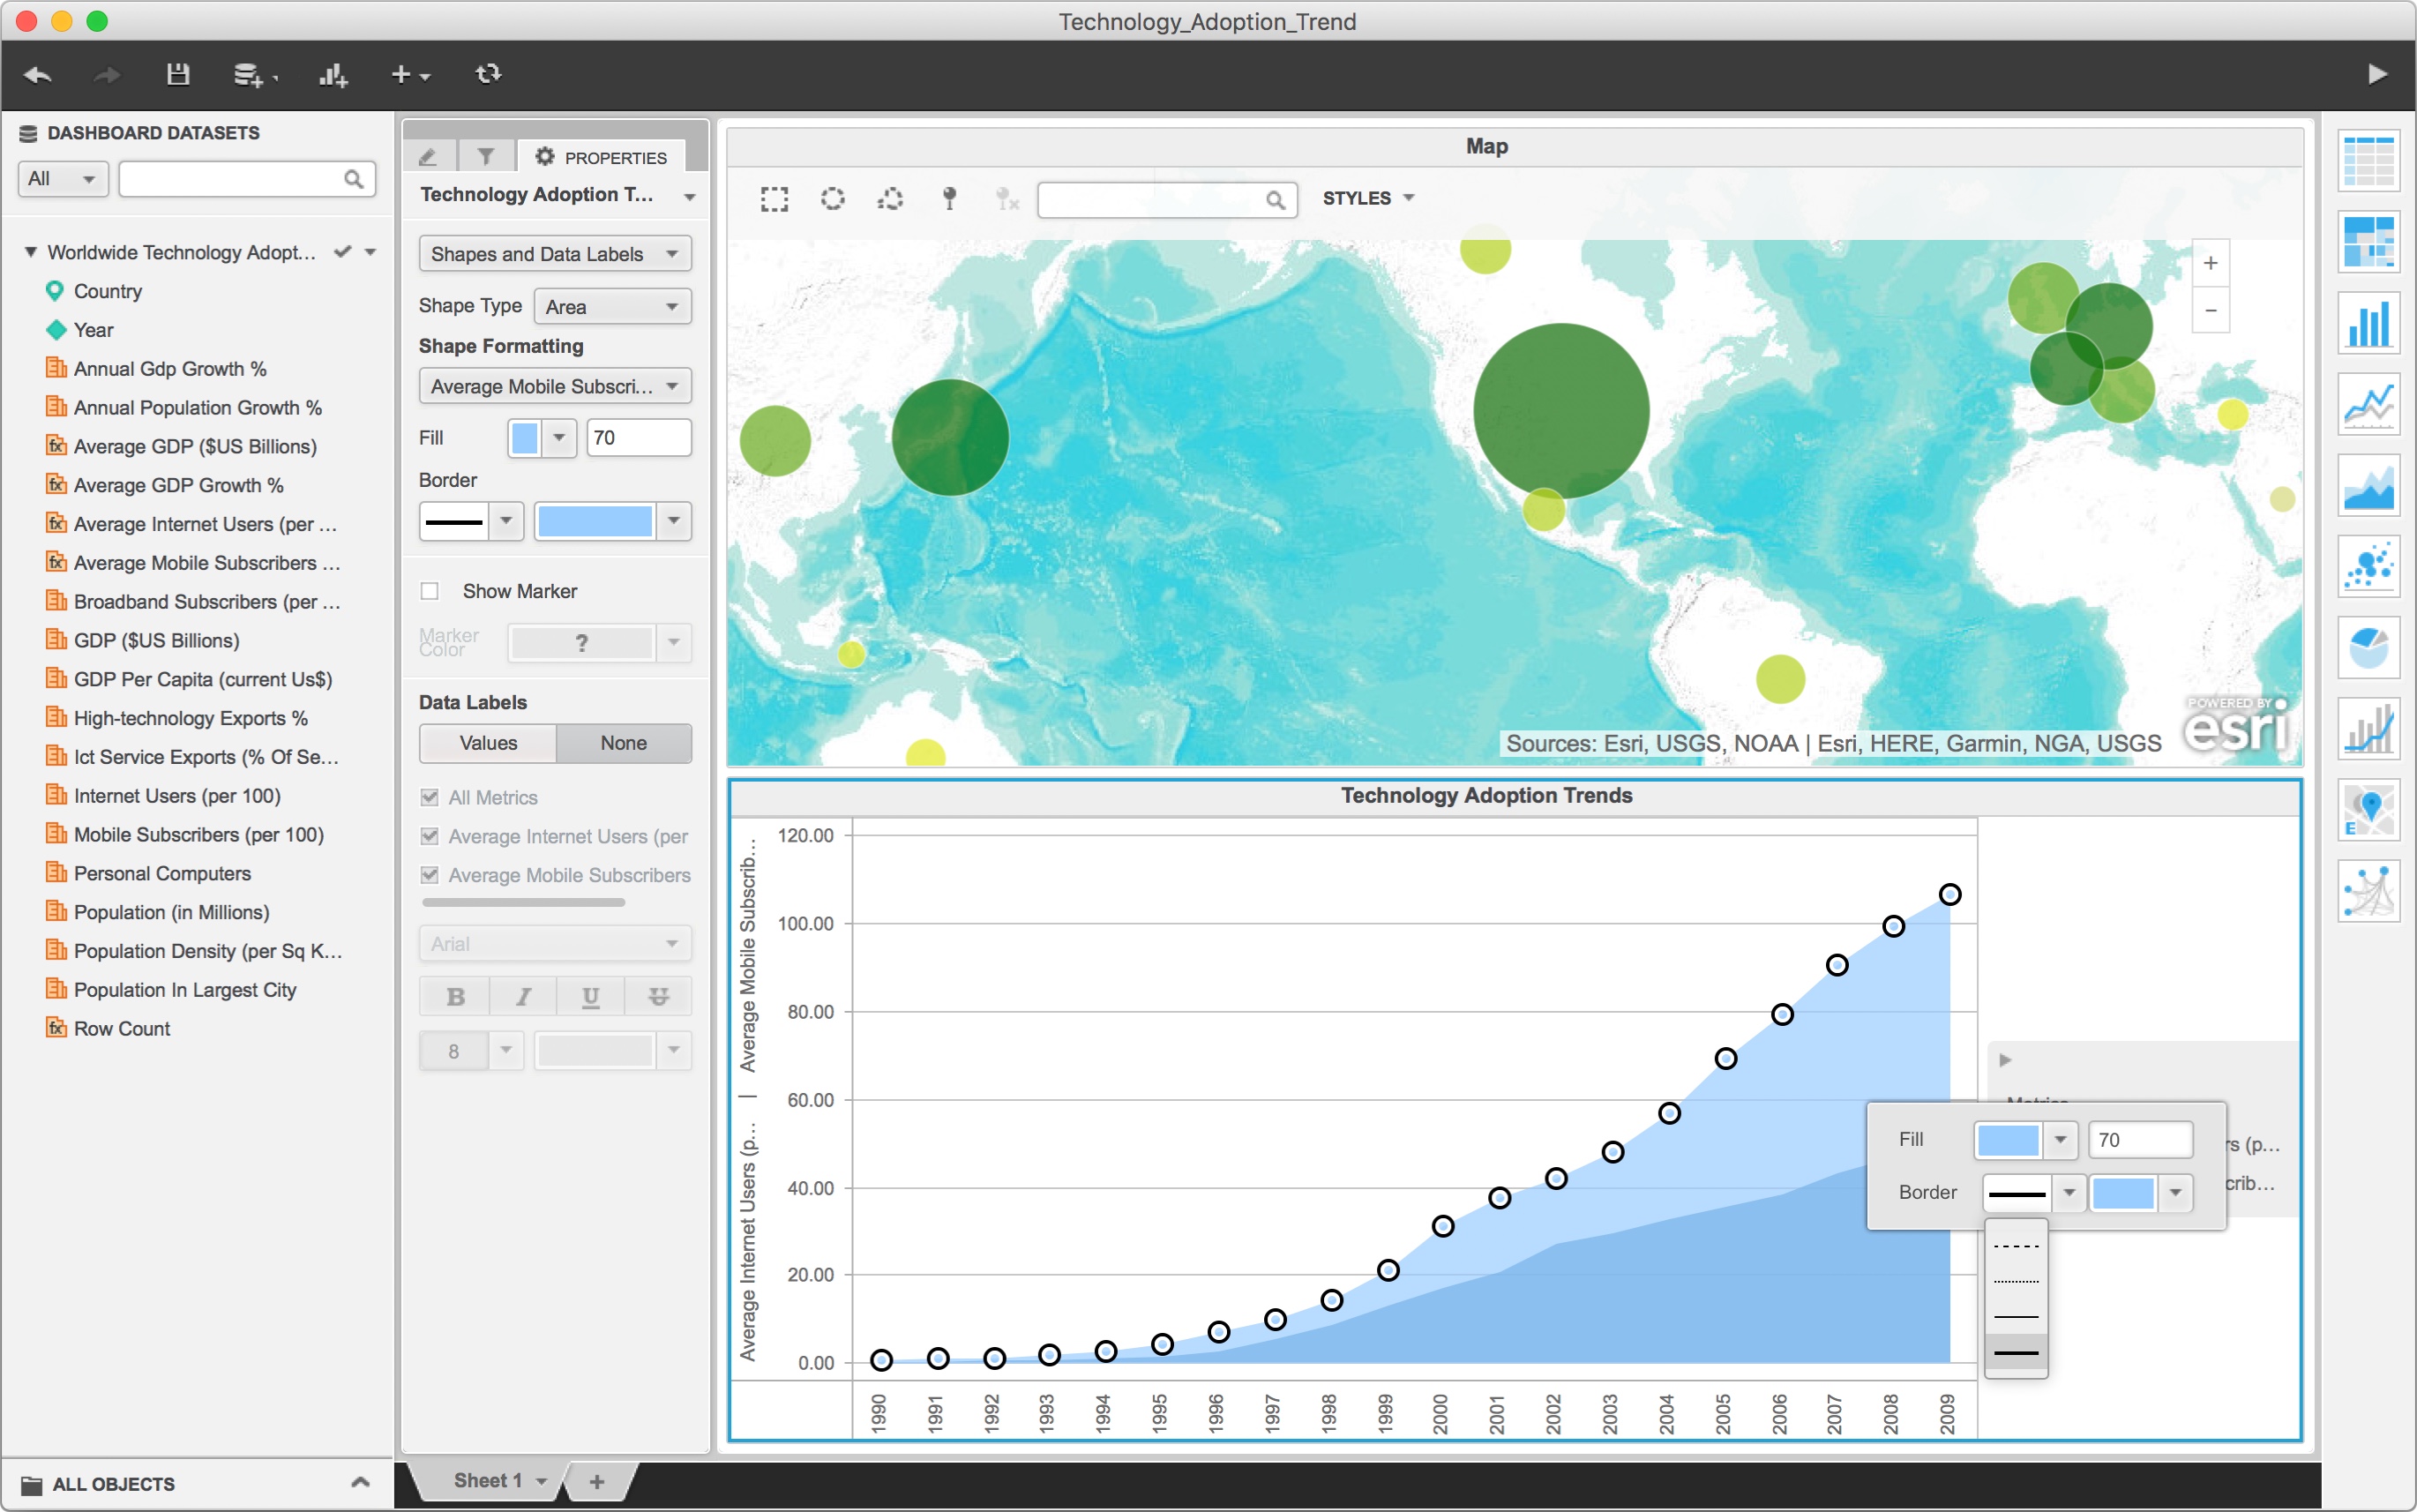This screenshot has height=1512, width=2417.
Task: Select the Personal Computers metric
Action: pos(162,873)
